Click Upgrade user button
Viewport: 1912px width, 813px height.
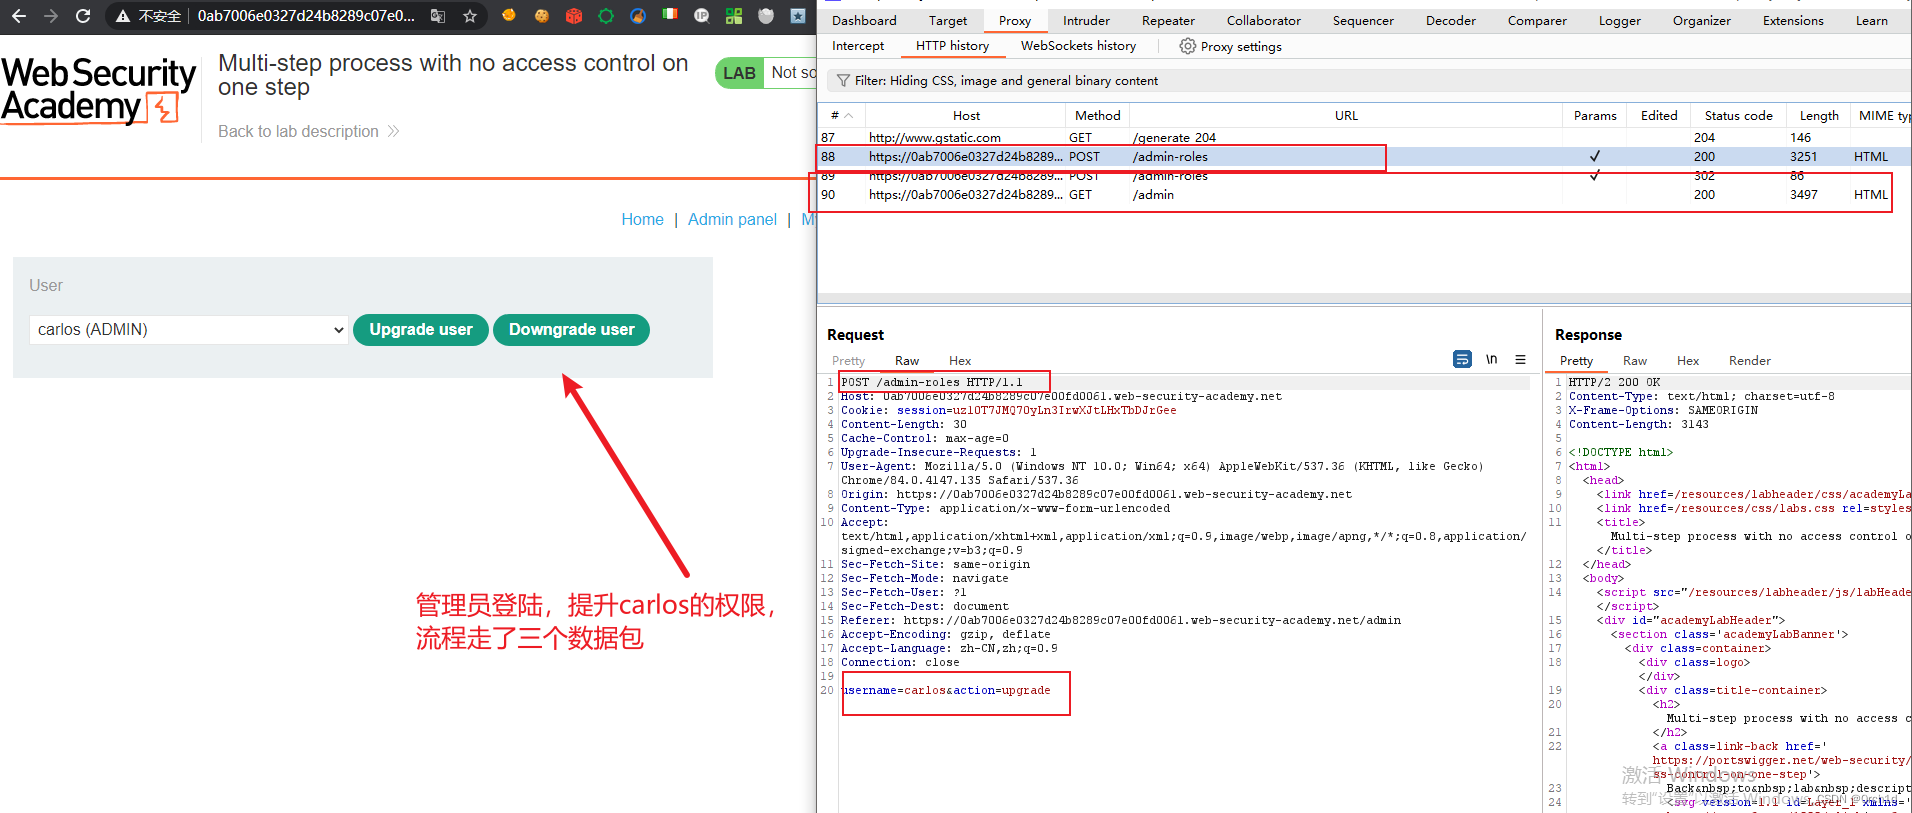tap(421, 330)
